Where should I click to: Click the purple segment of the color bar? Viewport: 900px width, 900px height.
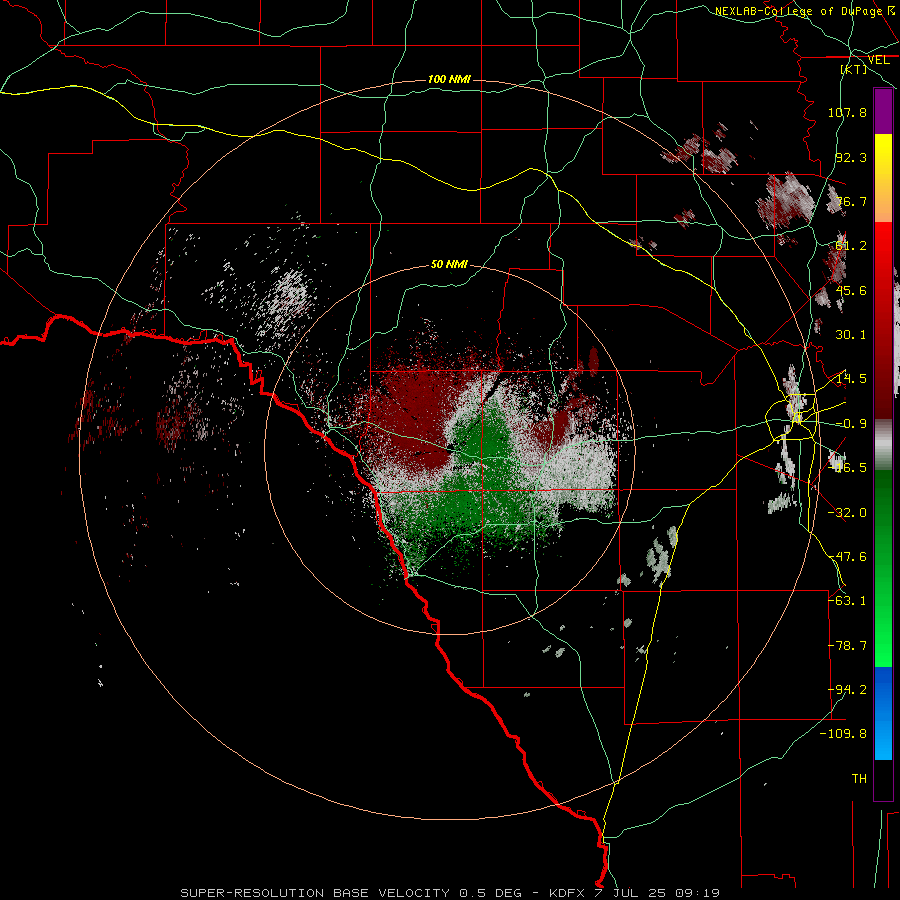click(x=883, y=111)
